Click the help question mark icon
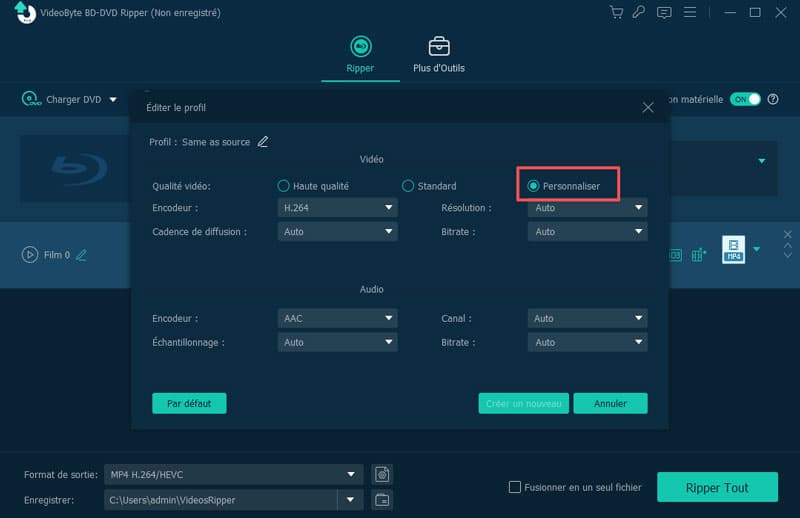This screenshot has height=518, width=800. [x=773, y=99]
